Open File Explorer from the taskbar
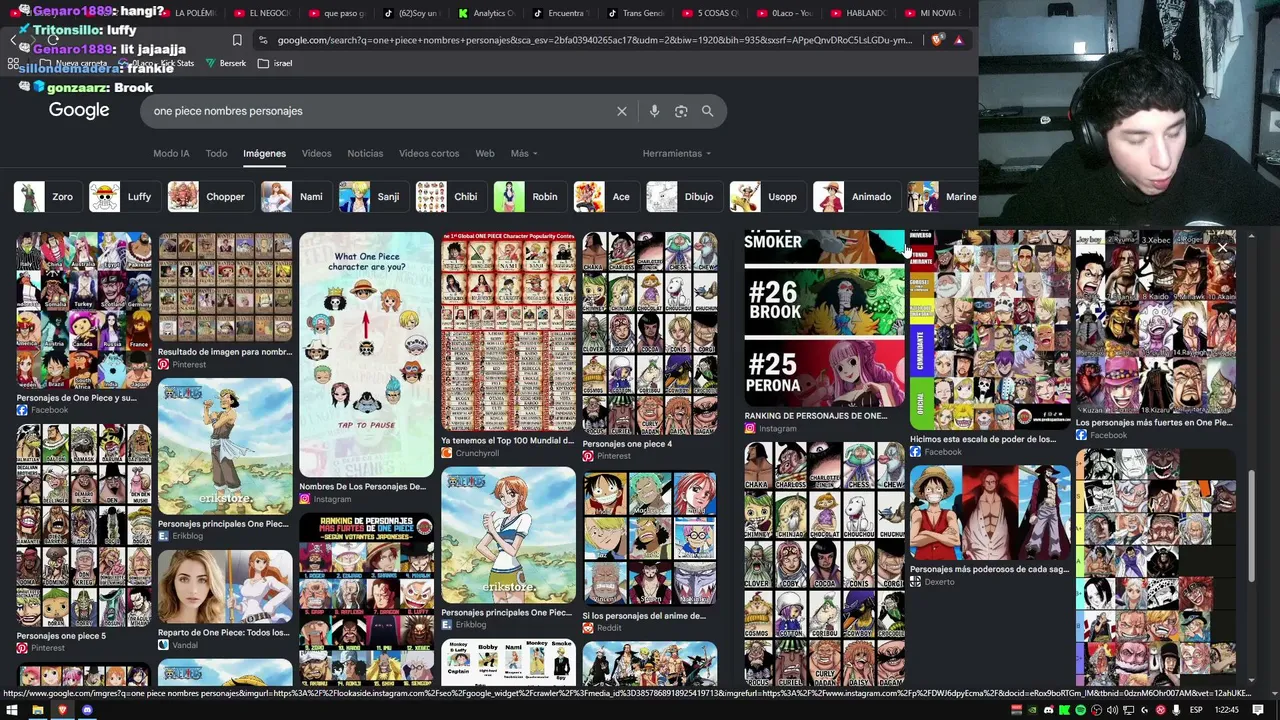 (37, 710)
